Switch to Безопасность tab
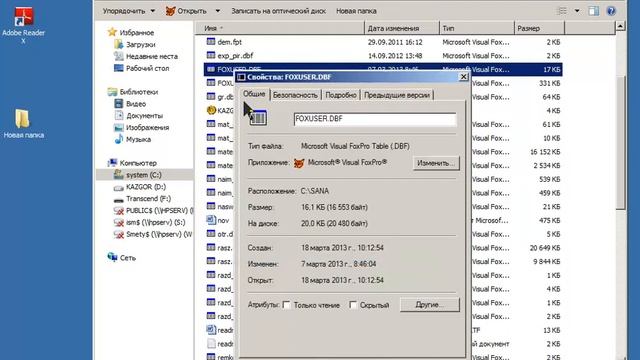The image size is (640, 360). tap(295, 95)
